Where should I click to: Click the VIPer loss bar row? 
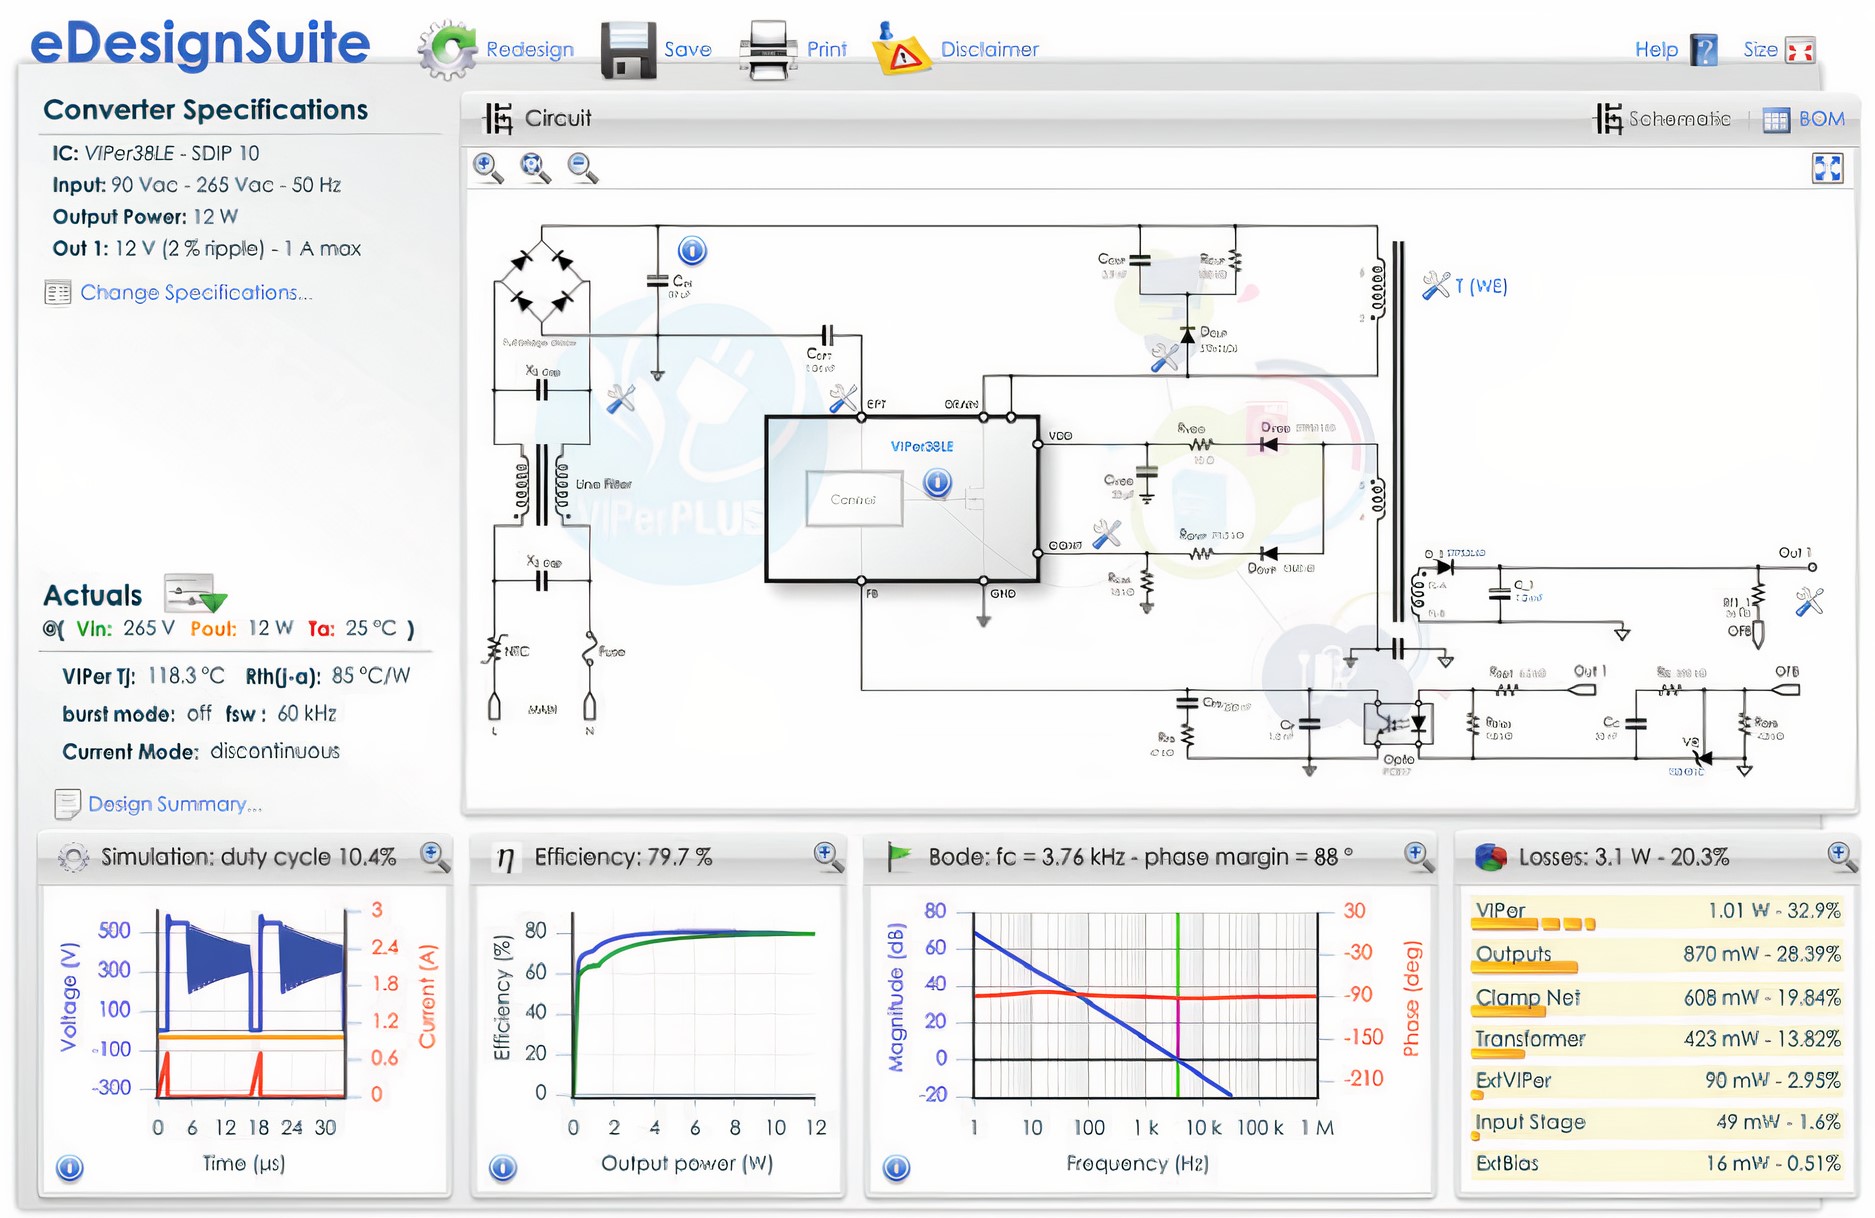tap(1656, 912)
